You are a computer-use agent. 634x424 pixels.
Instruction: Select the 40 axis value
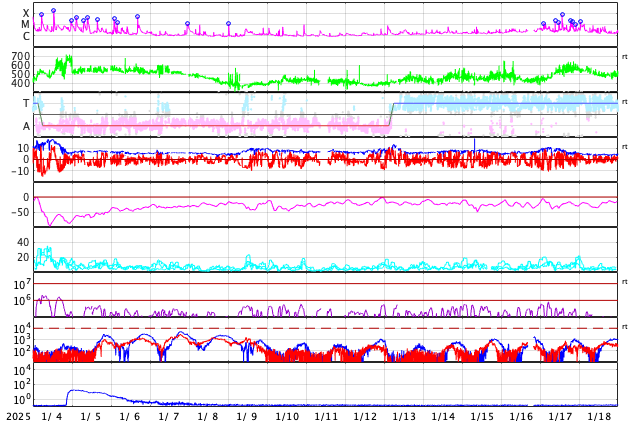pos(23,242)
